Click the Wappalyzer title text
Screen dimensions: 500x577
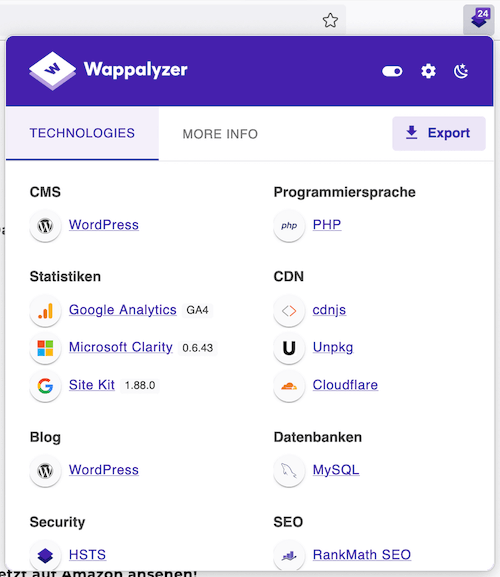click(135, 70)
